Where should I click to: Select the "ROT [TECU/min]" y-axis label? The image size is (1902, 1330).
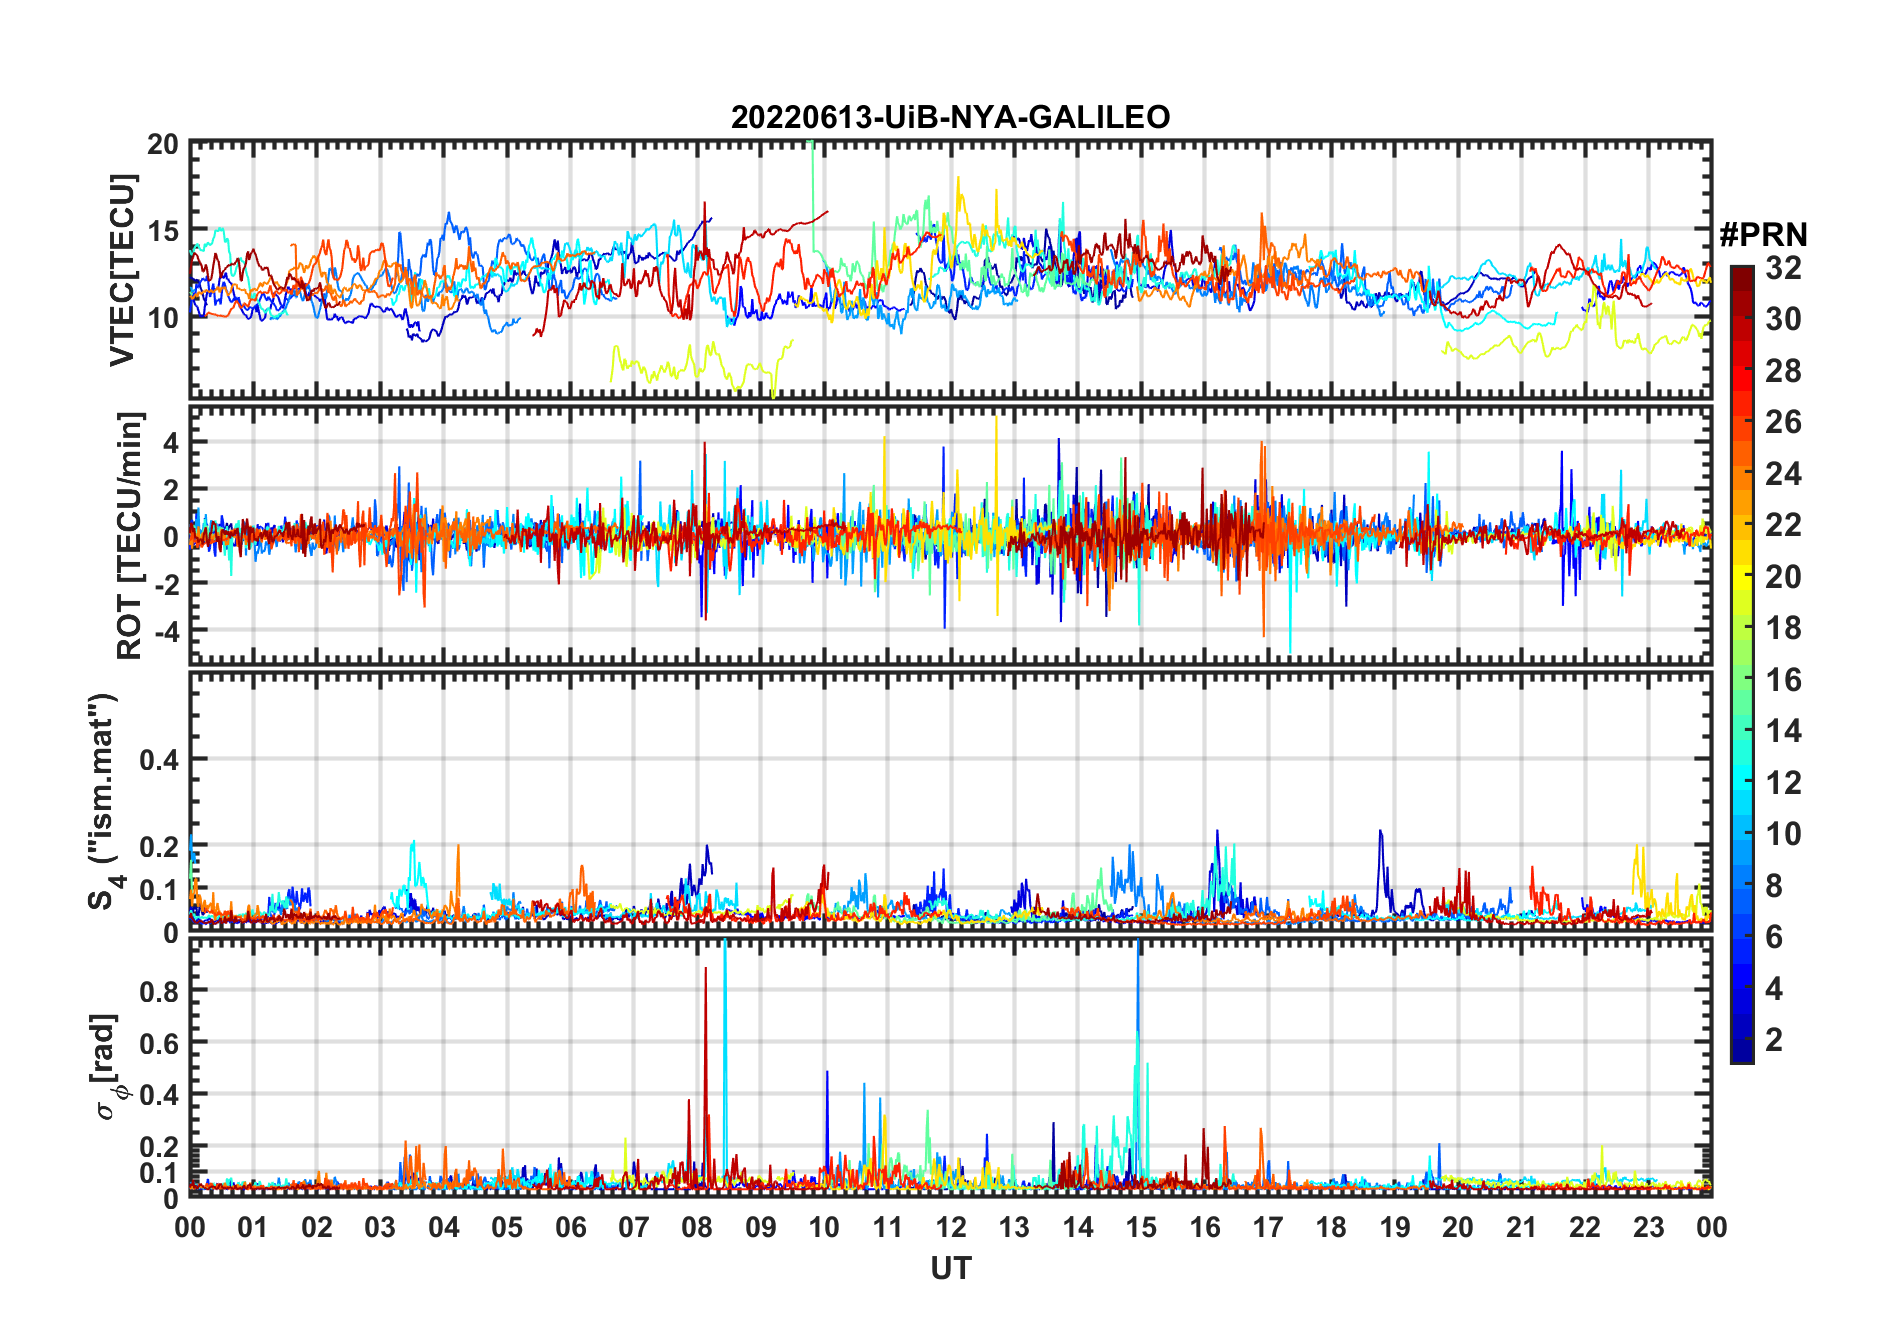click(x=130, y=535)
